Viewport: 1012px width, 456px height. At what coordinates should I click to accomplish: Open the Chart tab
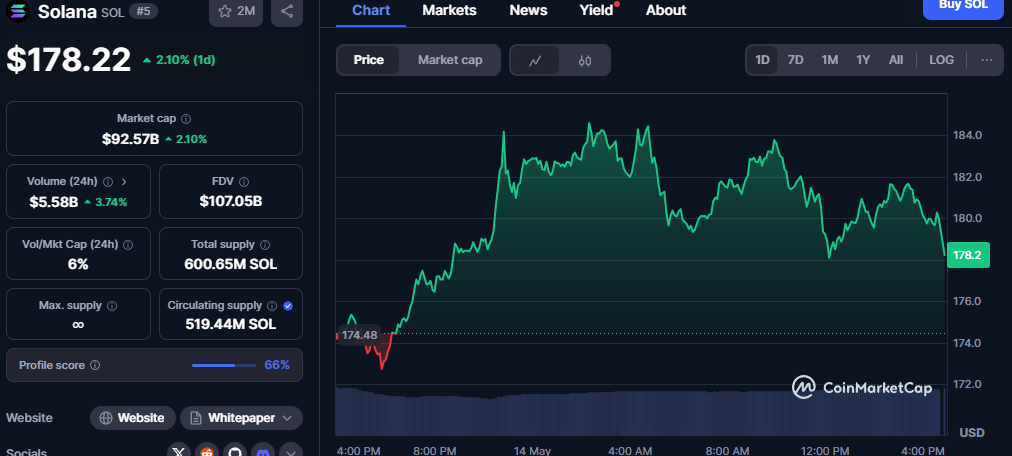[371, 10]
